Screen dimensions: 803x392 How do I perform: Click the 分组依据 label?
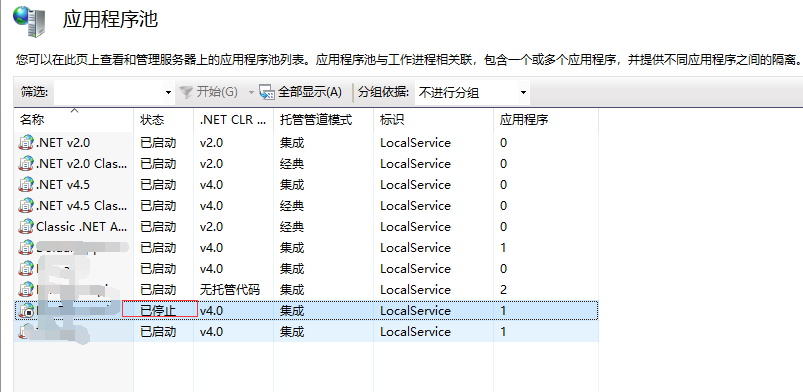click(x=384, y=92)
